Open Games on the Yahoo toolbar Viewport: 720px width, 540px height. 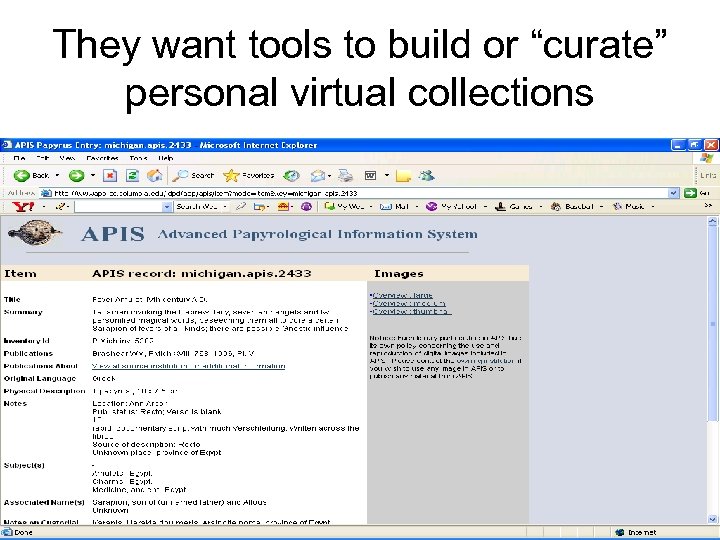coord(513,207)
